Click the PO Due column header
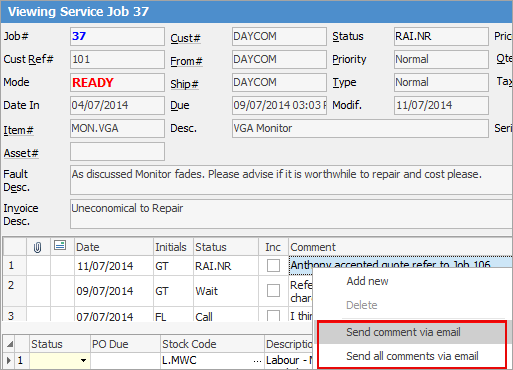 [x=125, y=344]
